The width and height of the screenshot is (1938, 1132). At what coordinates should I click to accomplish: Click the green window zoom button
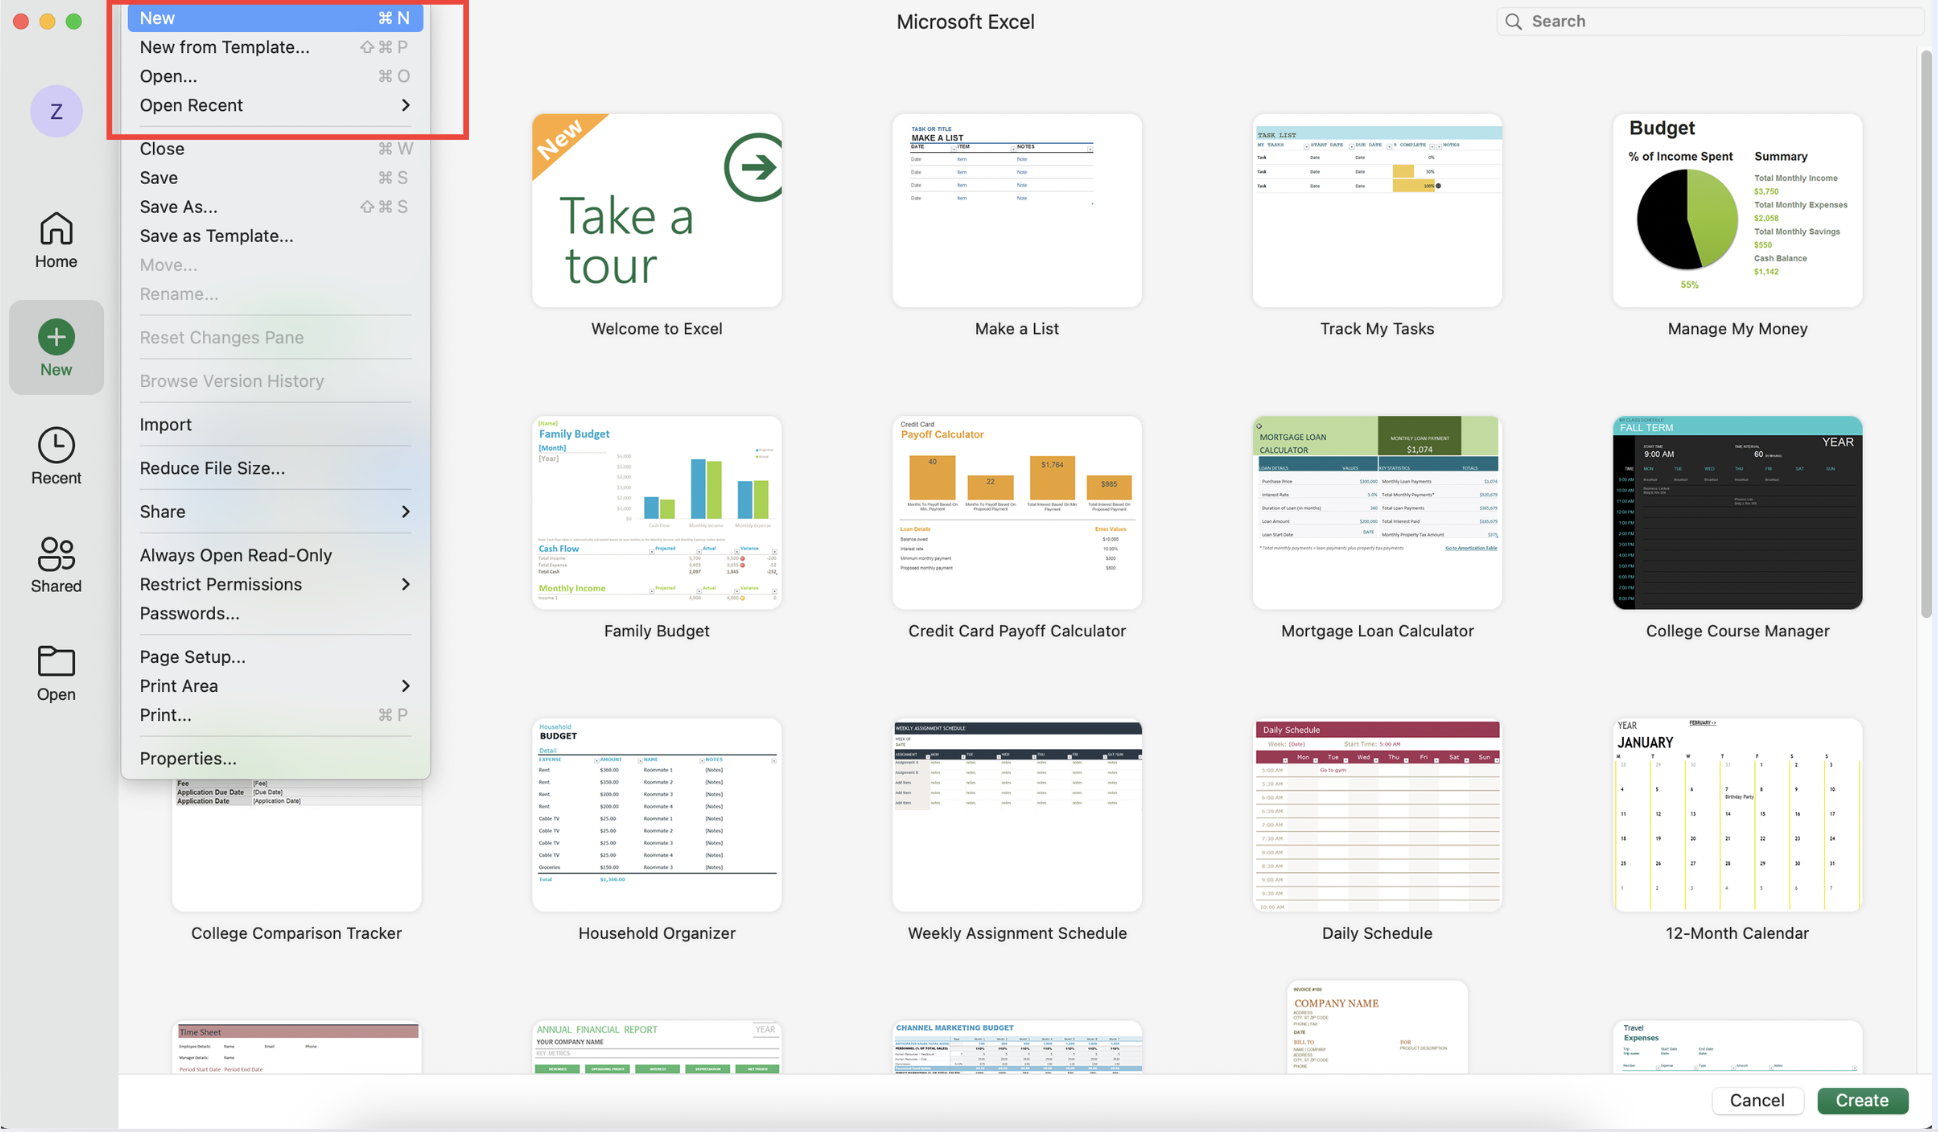coord(74,21)
